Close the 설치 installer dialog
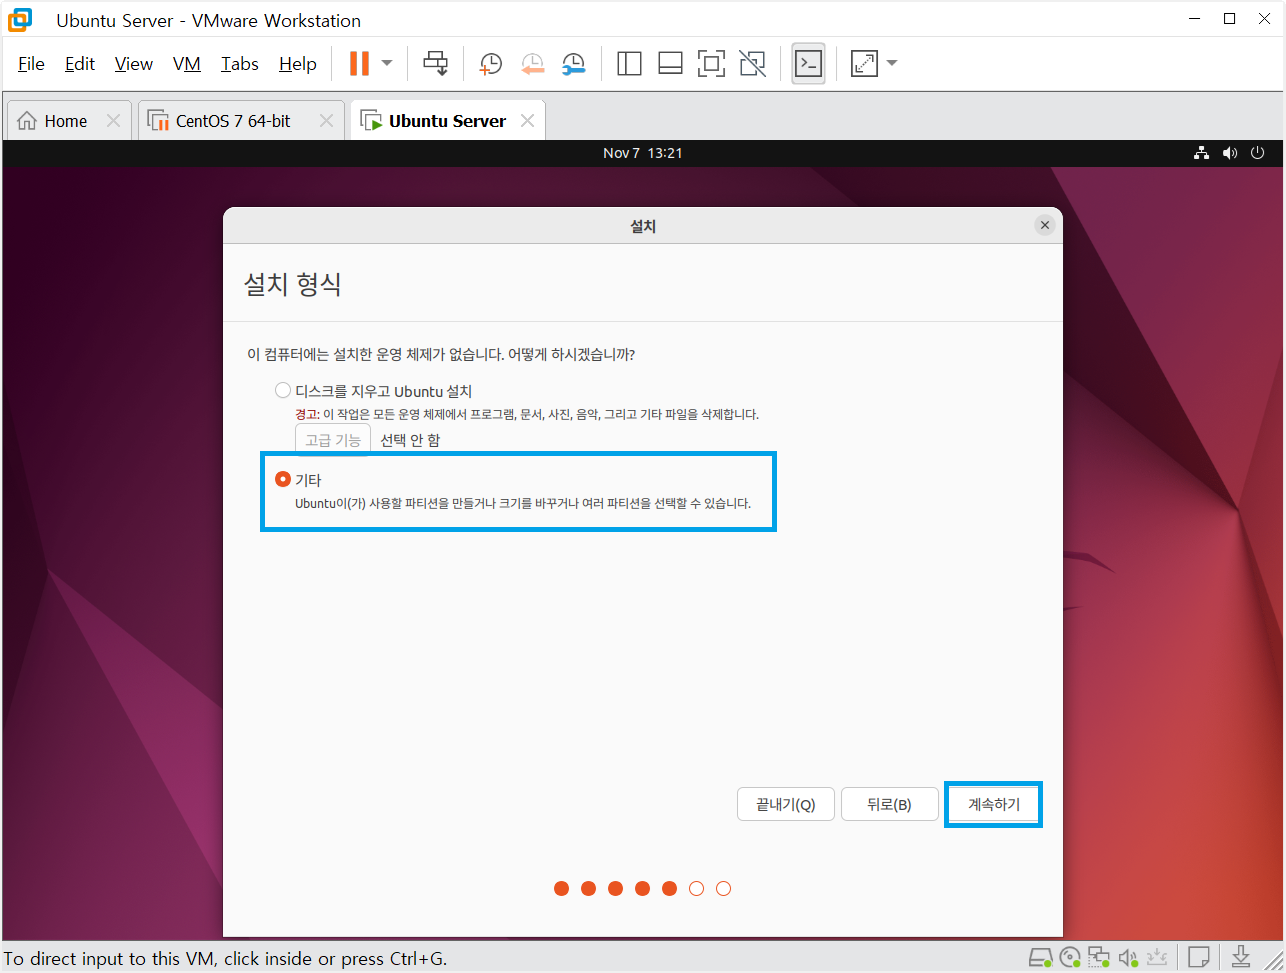 click(x=1045, y=225)
